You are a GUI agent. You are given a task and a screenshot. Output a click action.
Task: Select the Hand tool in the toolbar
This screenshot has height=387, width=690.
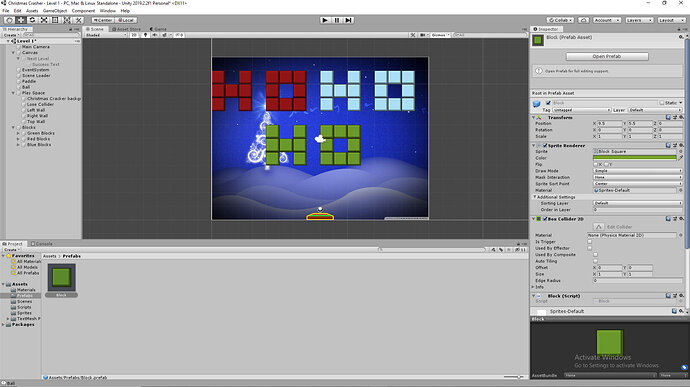point(9,20)
